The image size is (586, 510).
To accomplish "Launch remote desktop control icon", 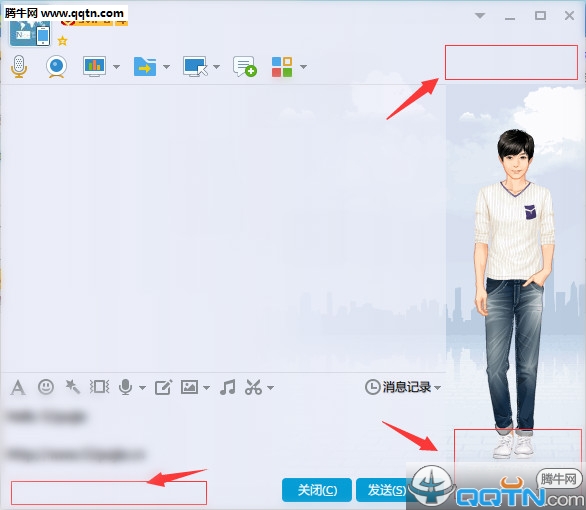I will pyautogui.click(x=195, y=67).
